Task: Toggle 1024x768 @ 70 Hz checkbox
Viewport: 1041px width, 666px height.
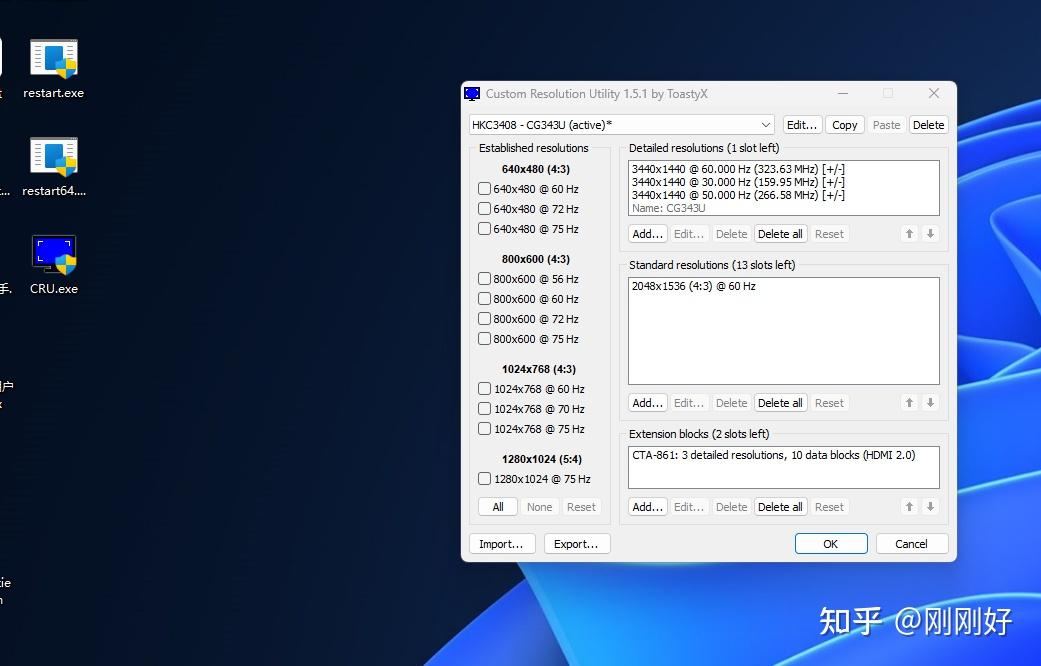Action: 485,408
